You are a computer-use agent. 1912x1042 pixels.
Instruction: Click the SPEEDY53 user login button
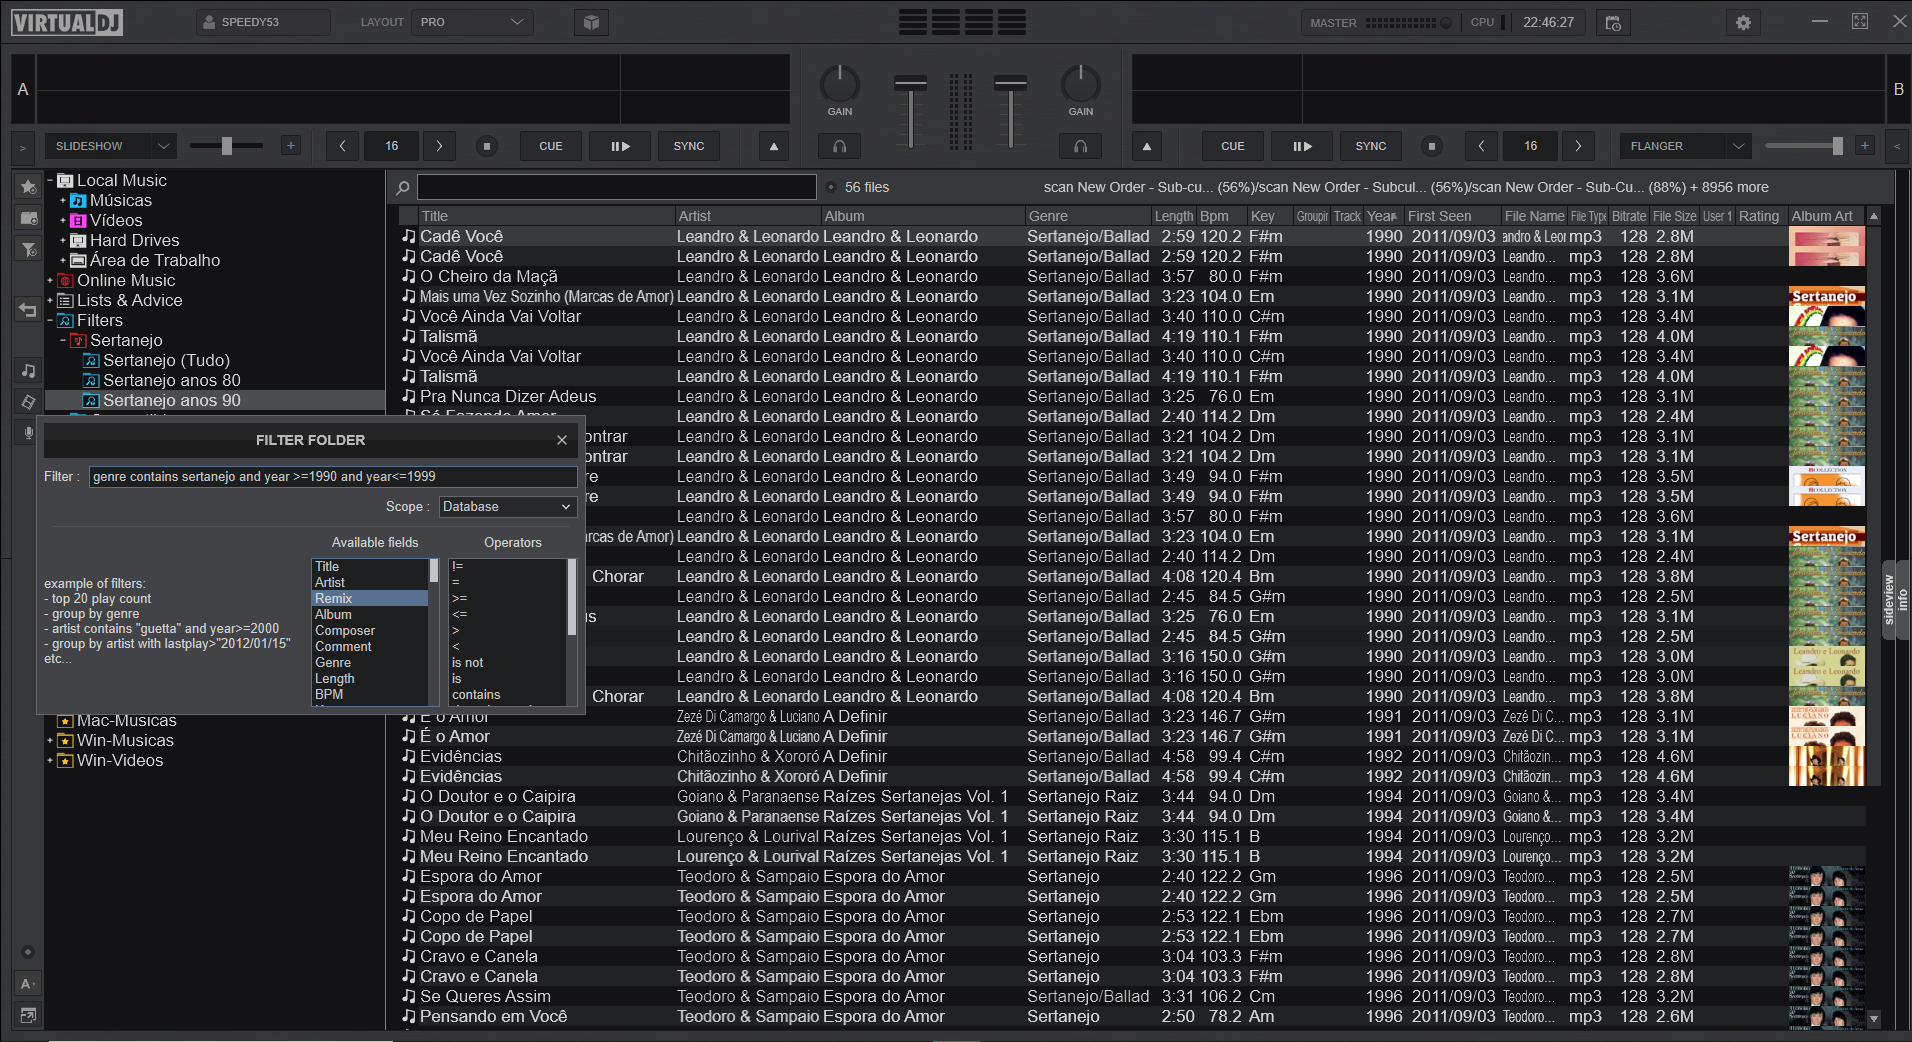[263, 22]
